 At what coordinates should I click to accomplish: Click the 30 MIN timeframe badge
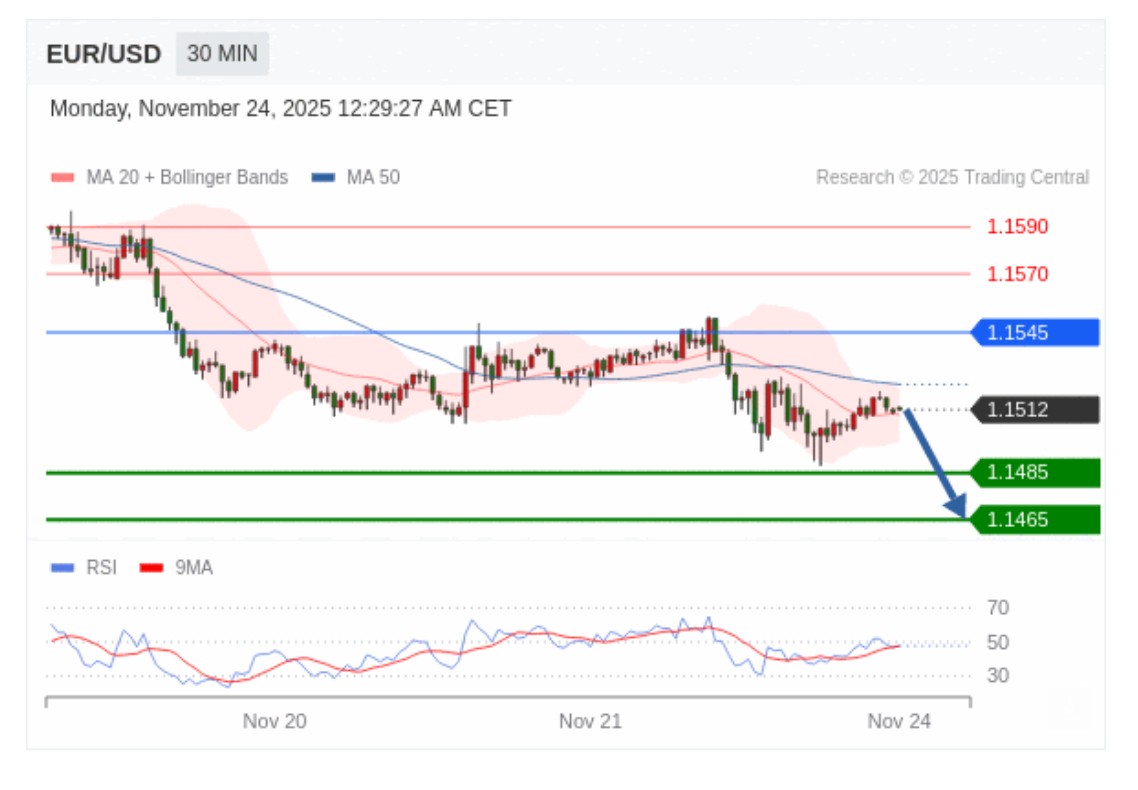222,54
